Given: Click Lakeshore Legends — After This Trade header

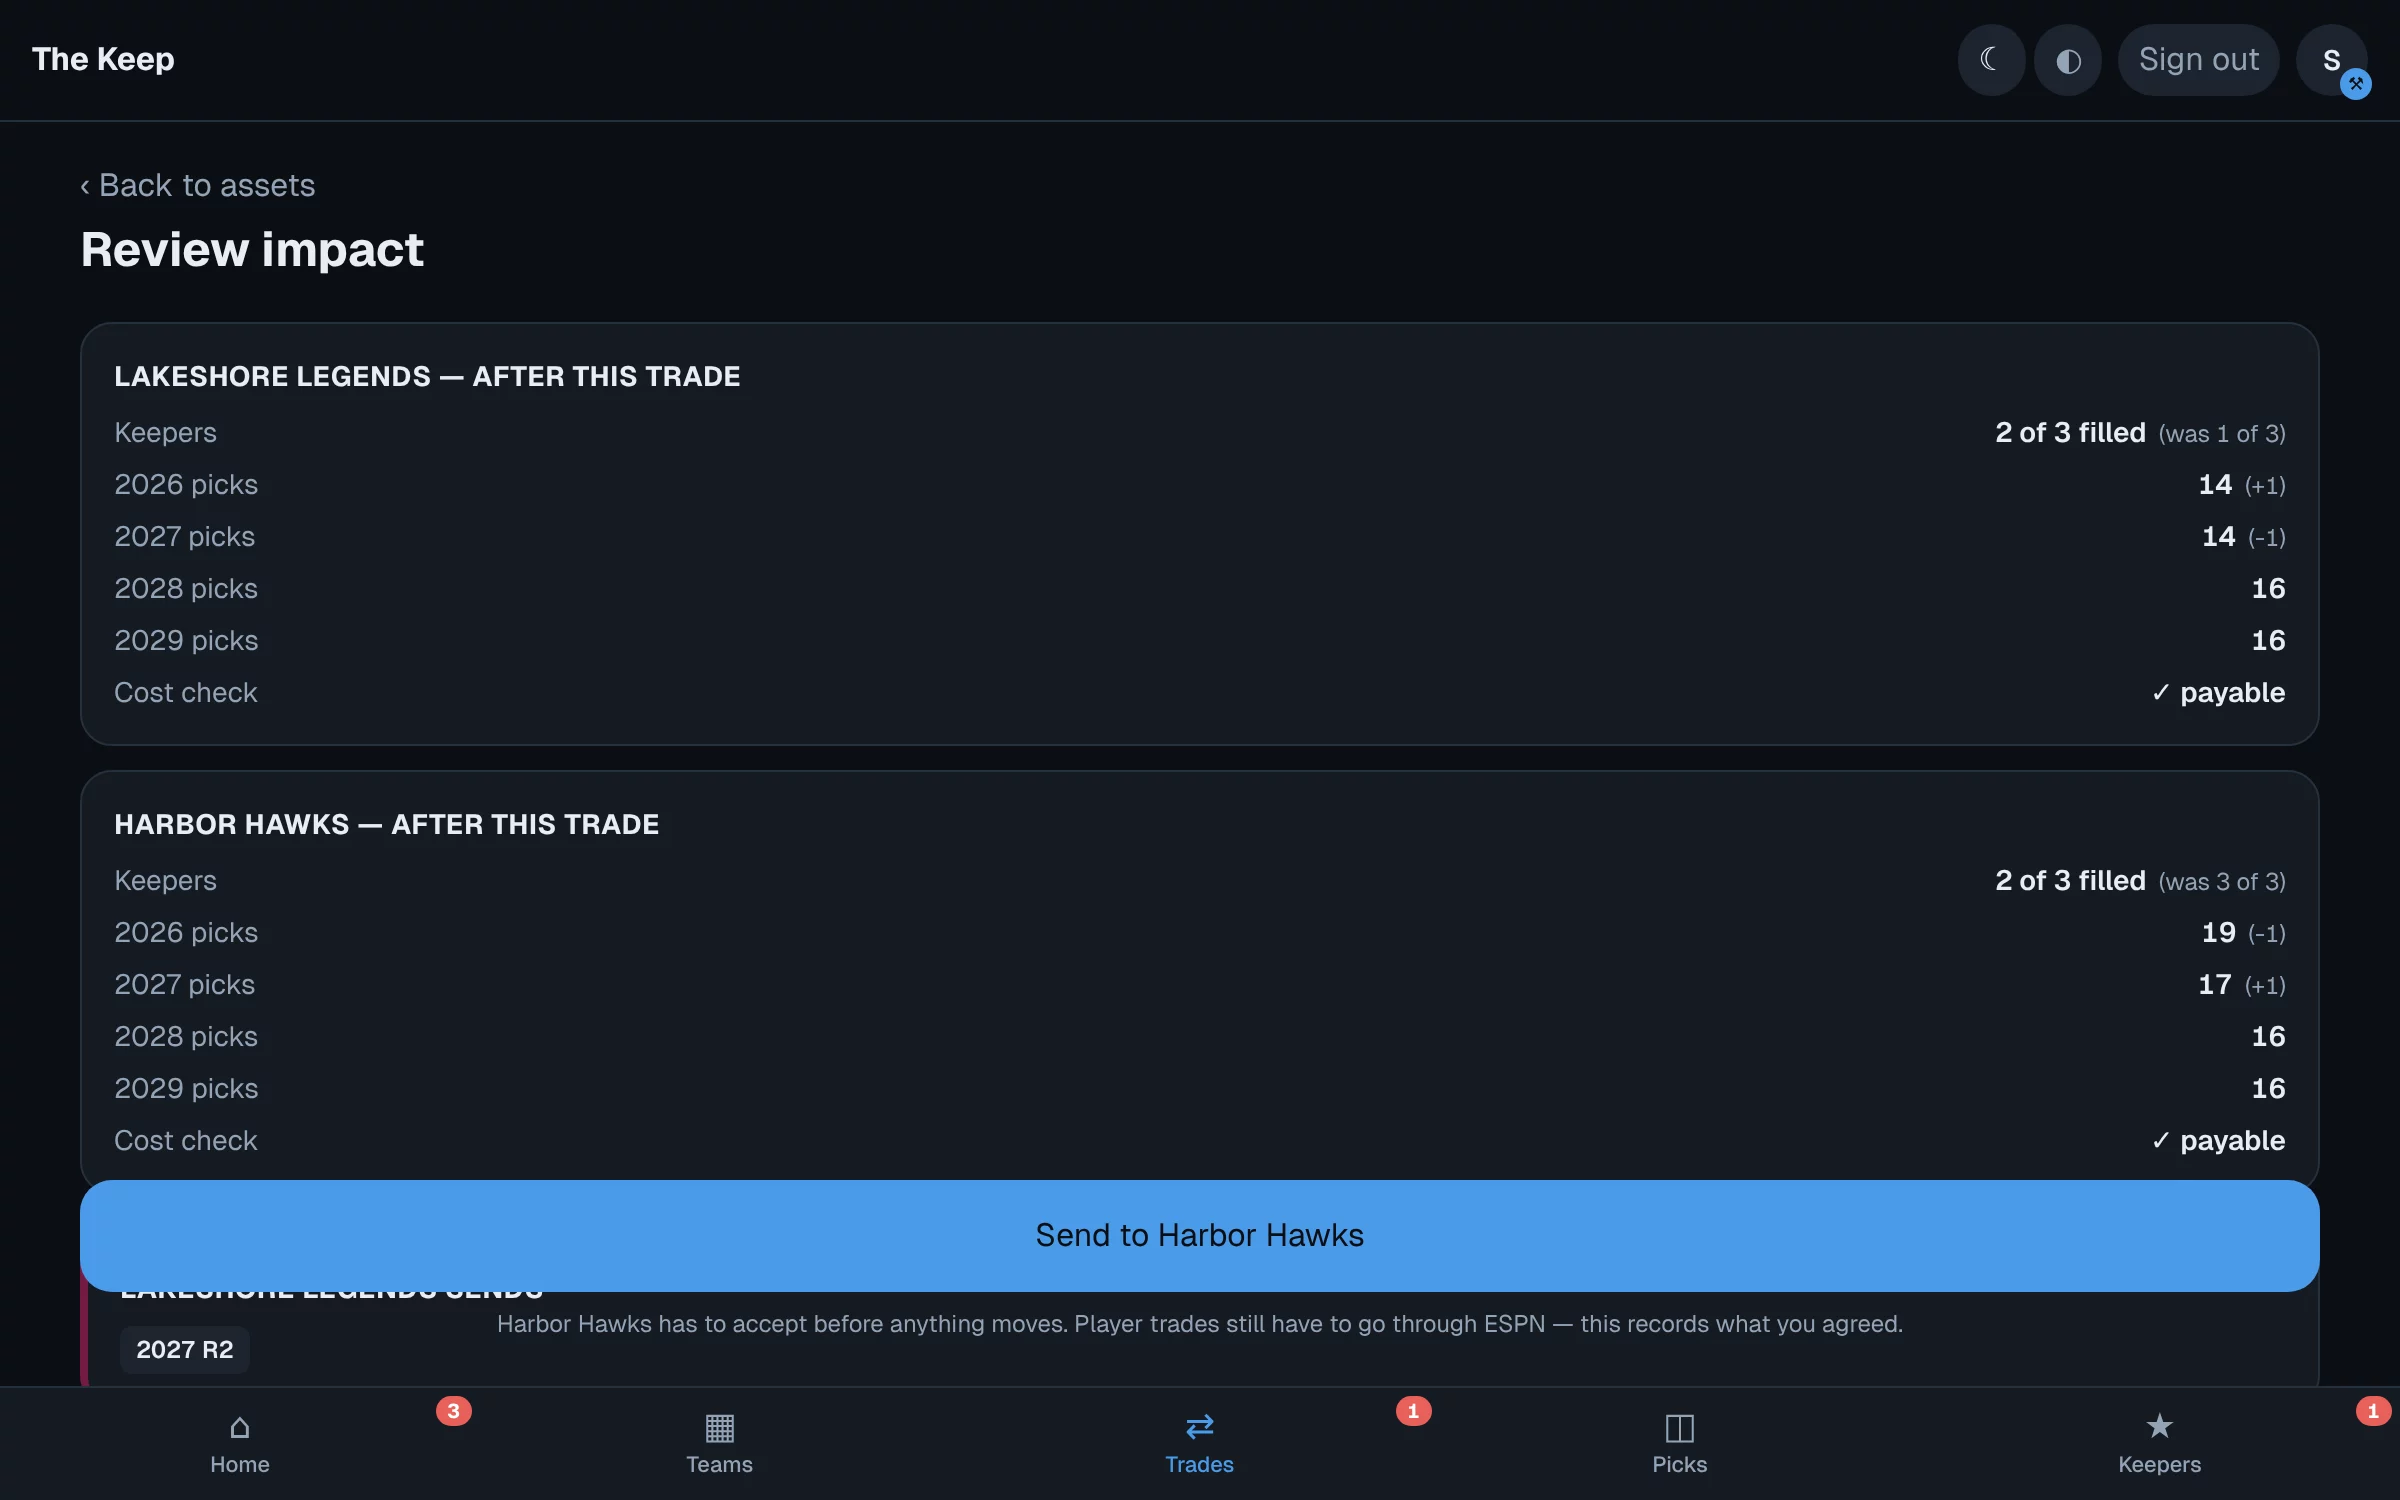Looking at the screenshot, I should pyautogui.click(x=427, y=376).
